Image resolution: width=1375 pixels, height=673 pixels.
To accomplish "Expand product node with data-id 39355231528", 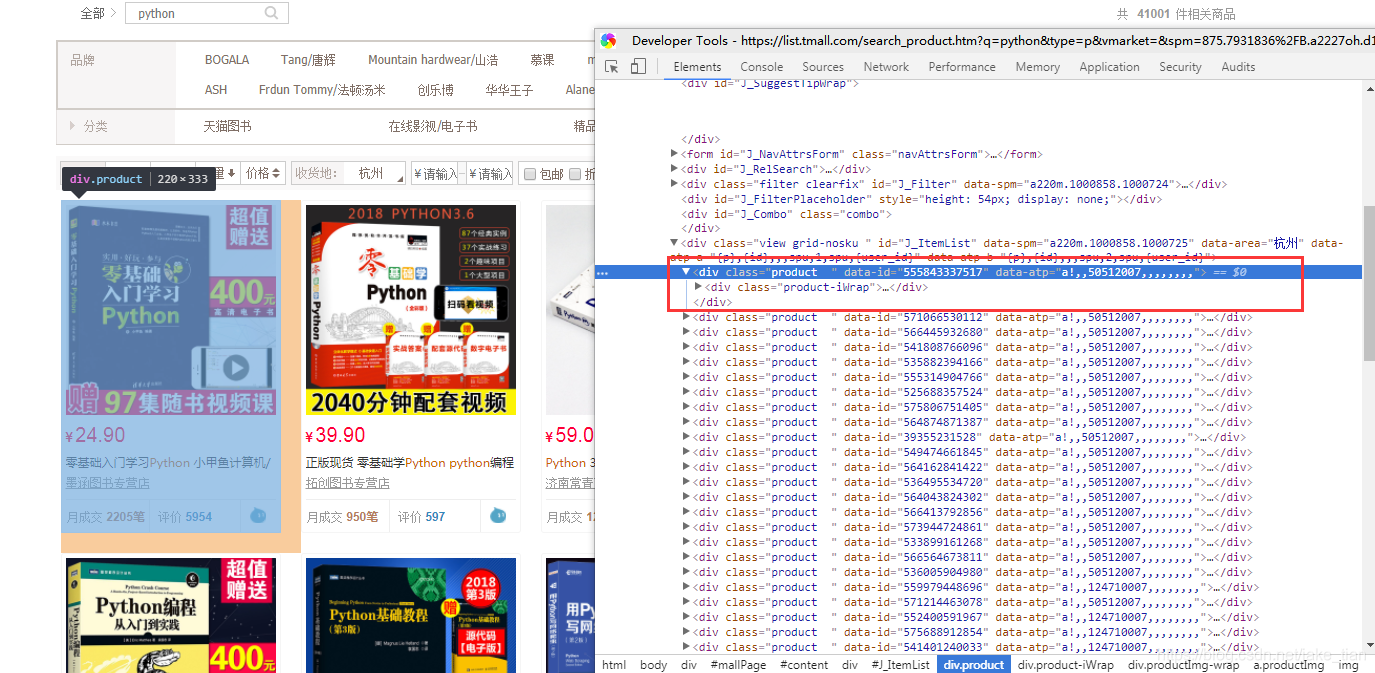I will pos(686,437).
